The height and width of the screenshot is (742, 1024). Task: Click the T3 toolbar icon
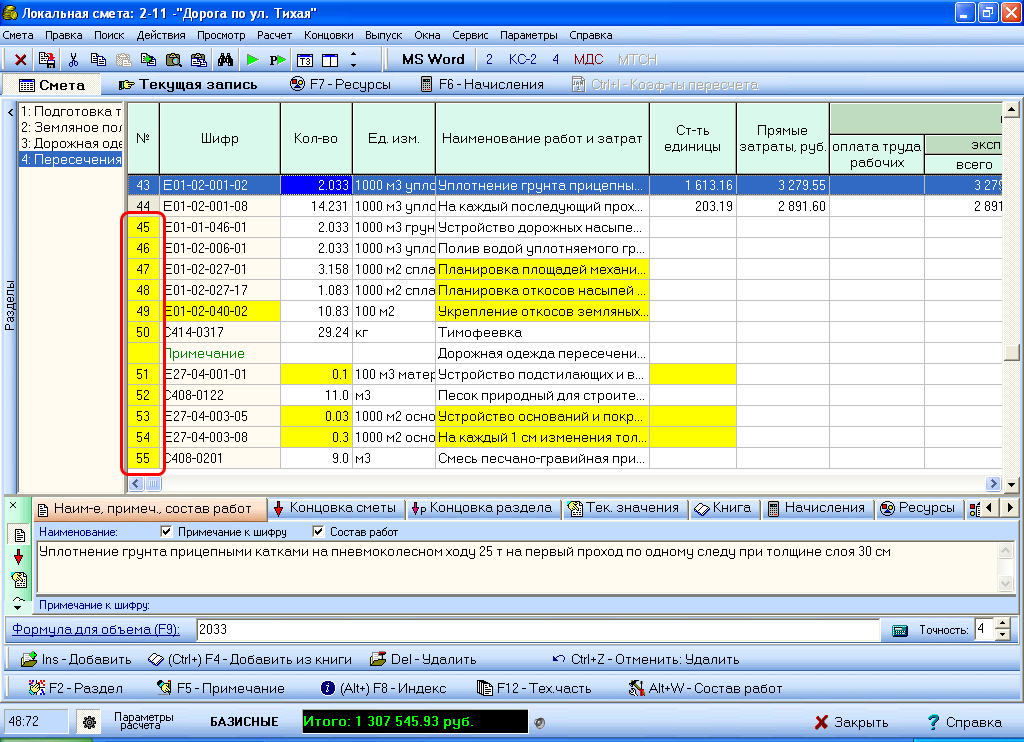[306, 60]
